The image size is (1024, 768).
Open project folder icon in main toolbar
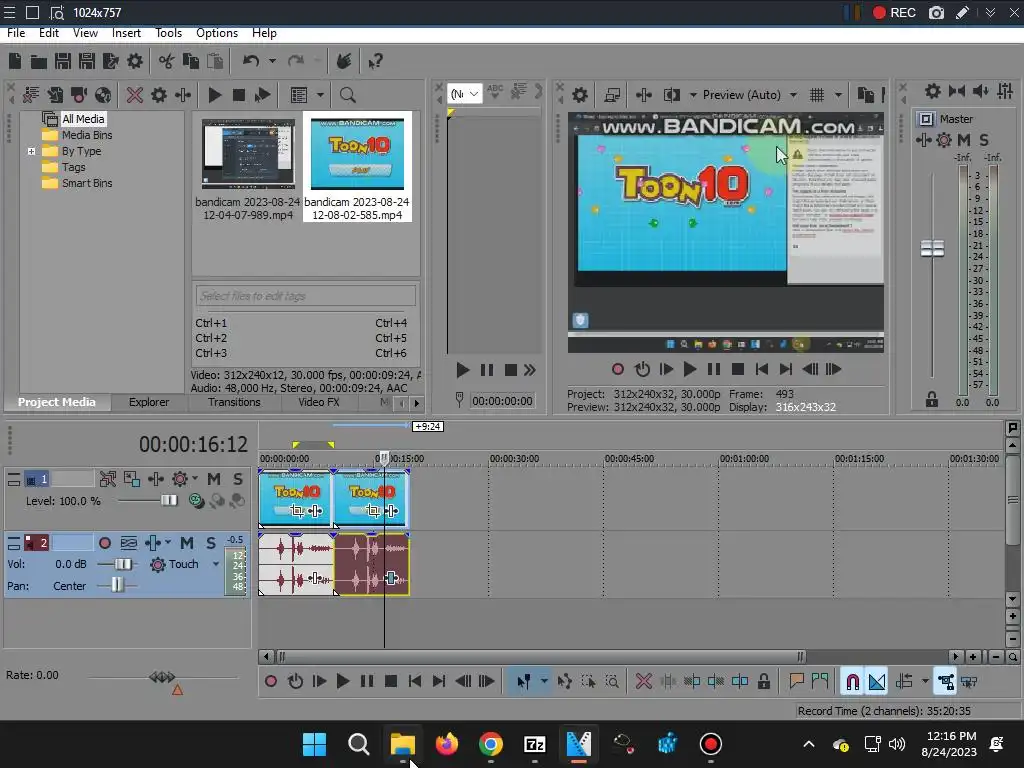39,61
